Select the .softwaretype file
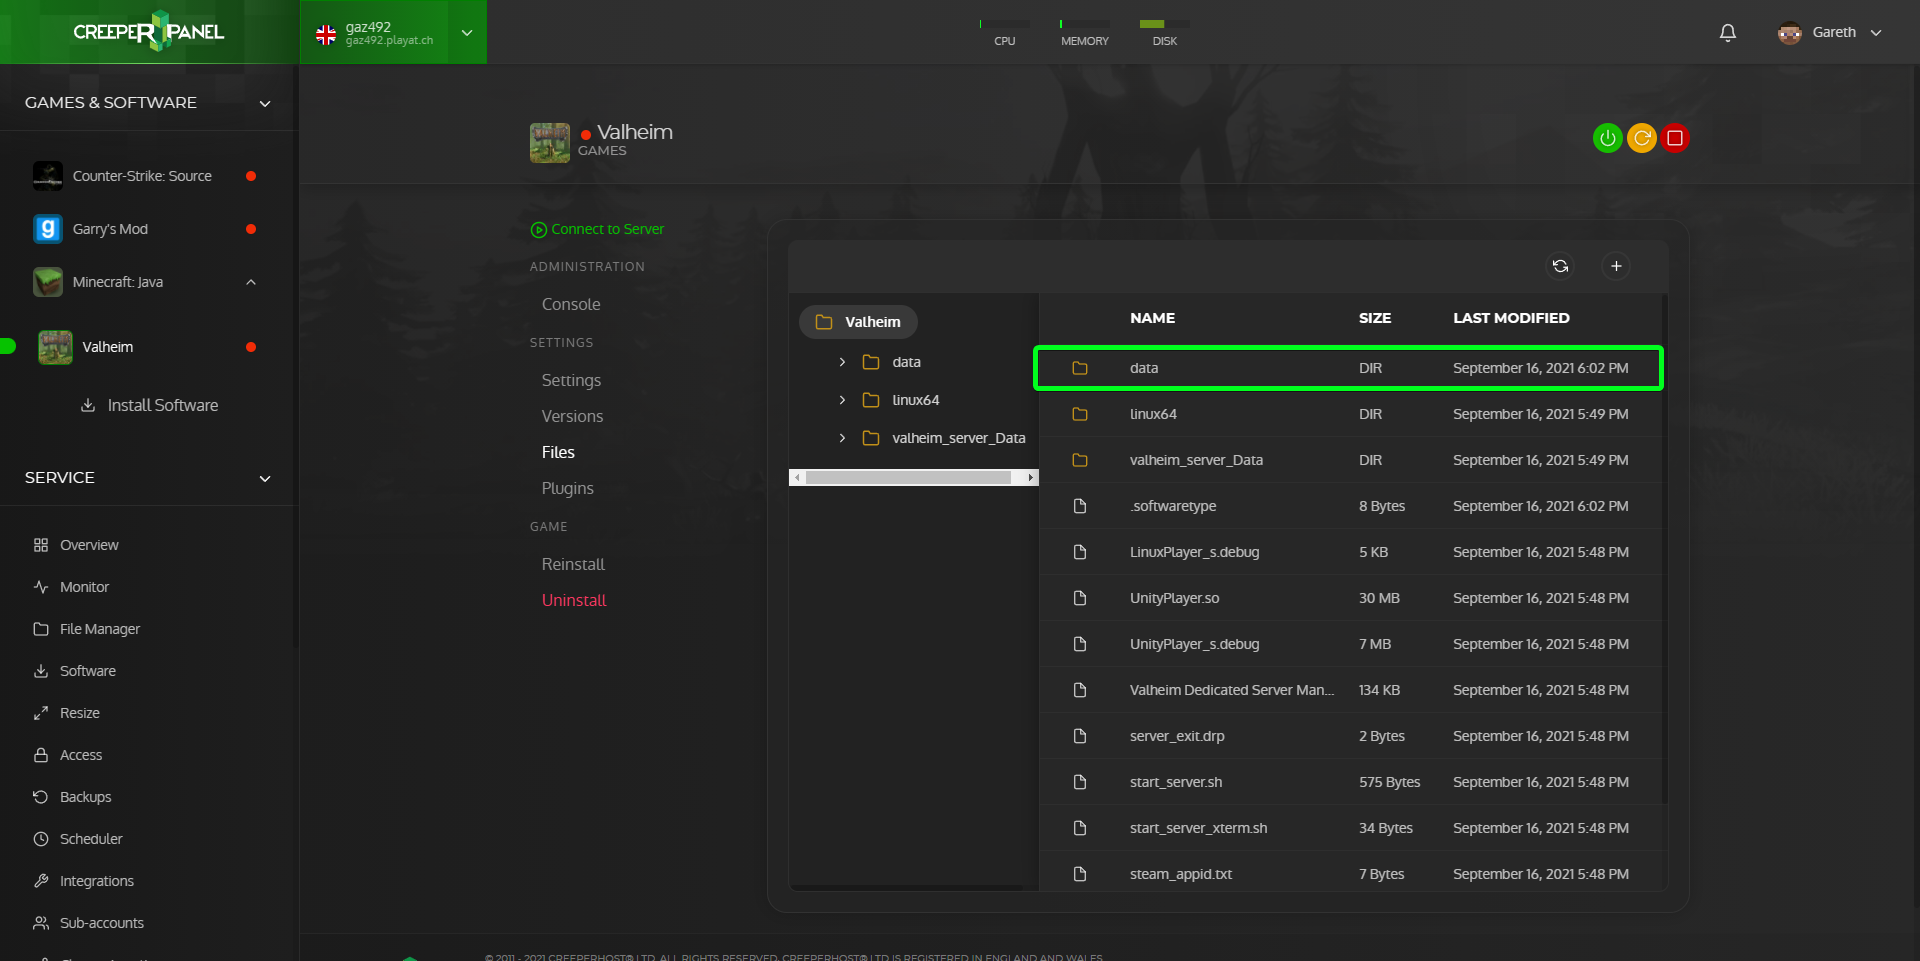This screenshot has width=1920, height=961. click(x=1350, y=506)
